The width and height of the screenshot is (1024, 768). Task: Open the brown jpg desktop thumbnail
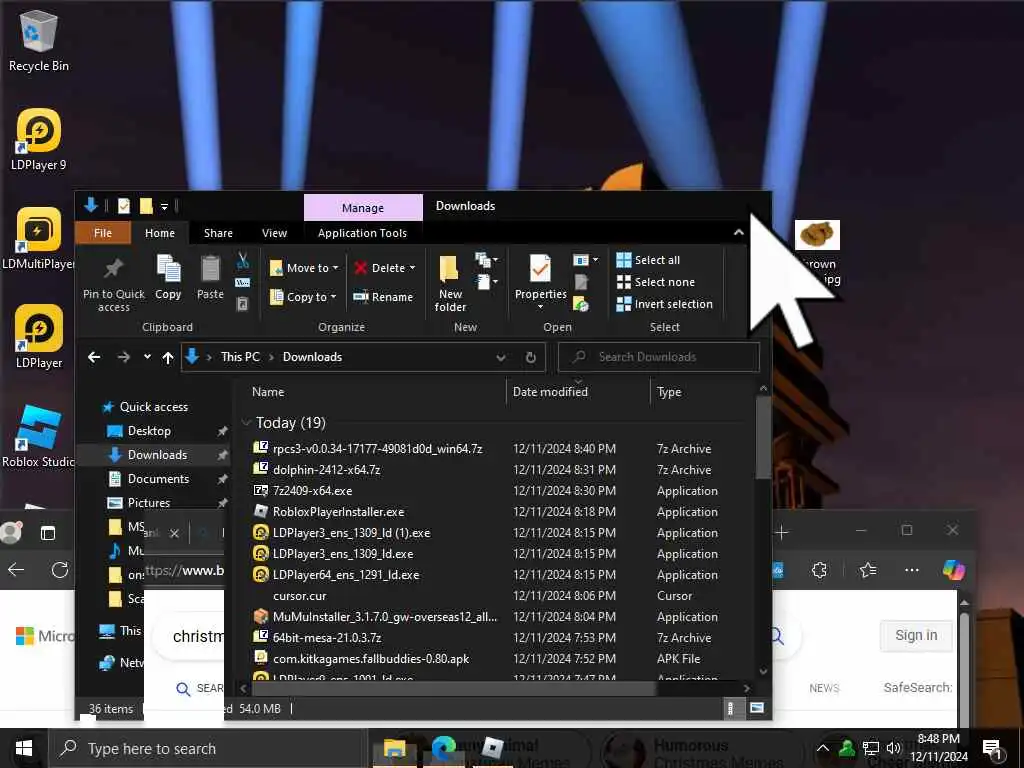[817, 236]
